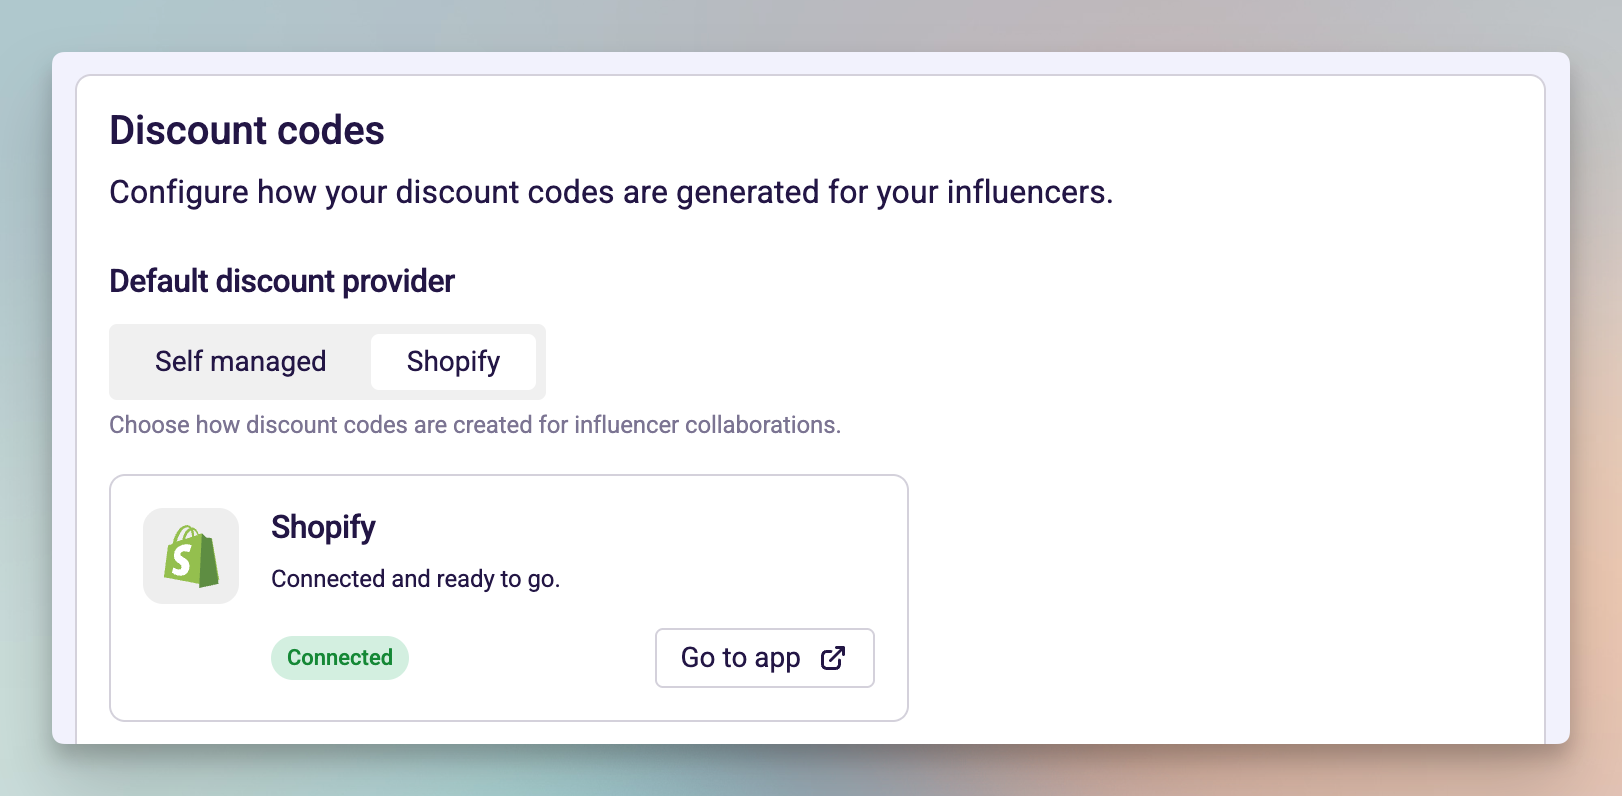1622x796 pixels.
Task: Click the Shopify card title text
Action: [322, 527]
